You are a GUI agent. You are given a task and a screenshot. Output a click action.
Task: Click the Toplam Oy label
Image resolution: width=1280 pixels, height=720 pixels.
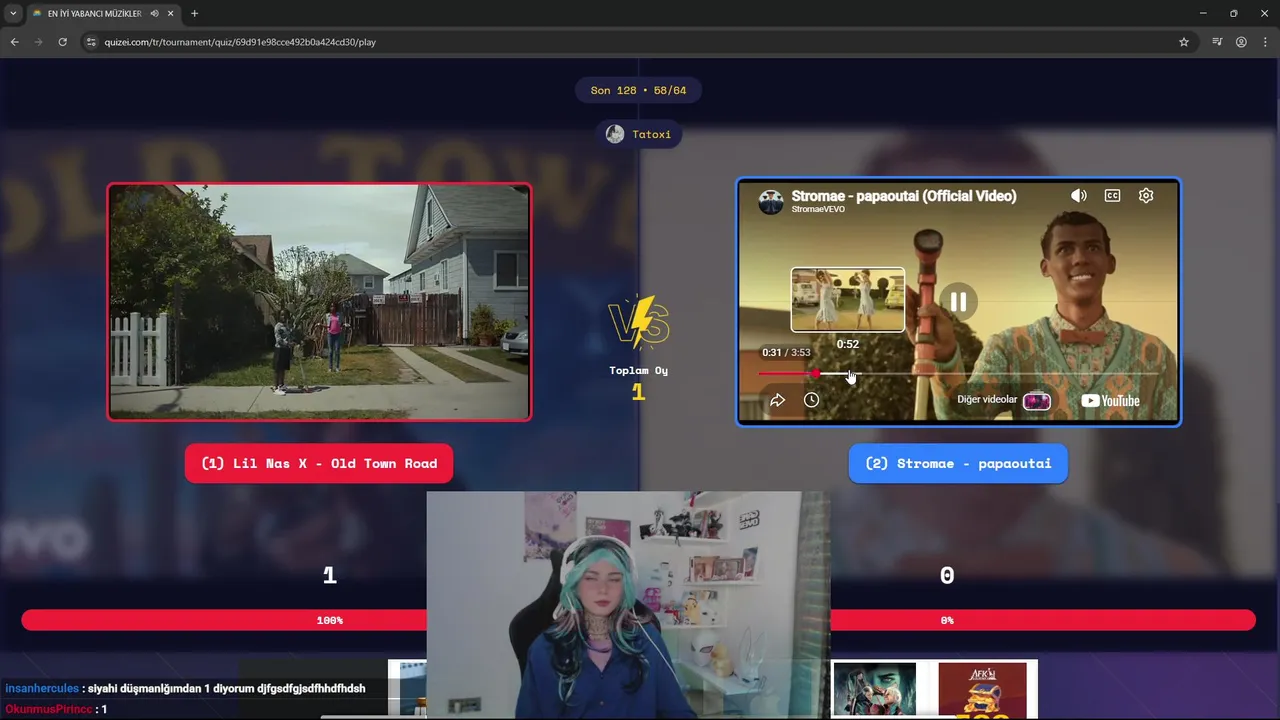tap(638, 370)
